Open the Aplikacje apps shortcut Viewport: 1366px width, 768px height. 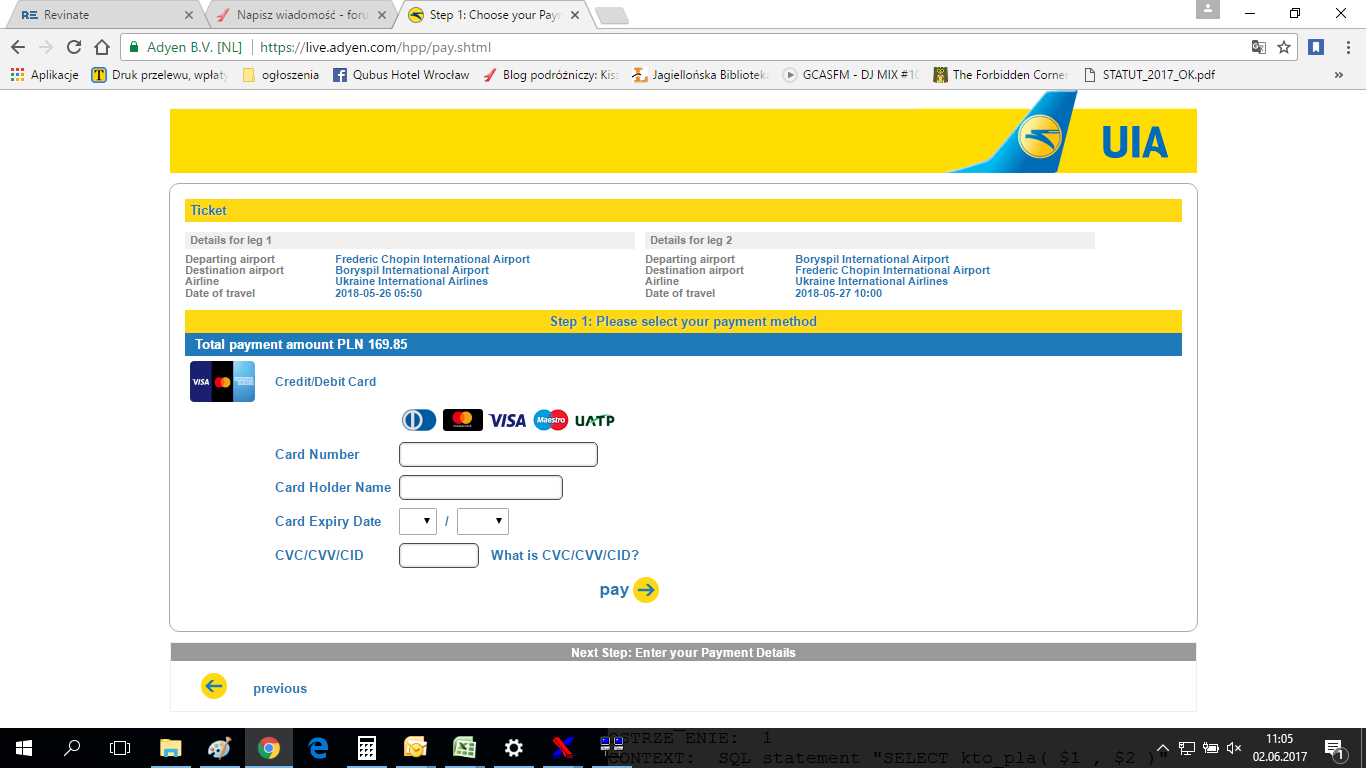click(45, 74)
